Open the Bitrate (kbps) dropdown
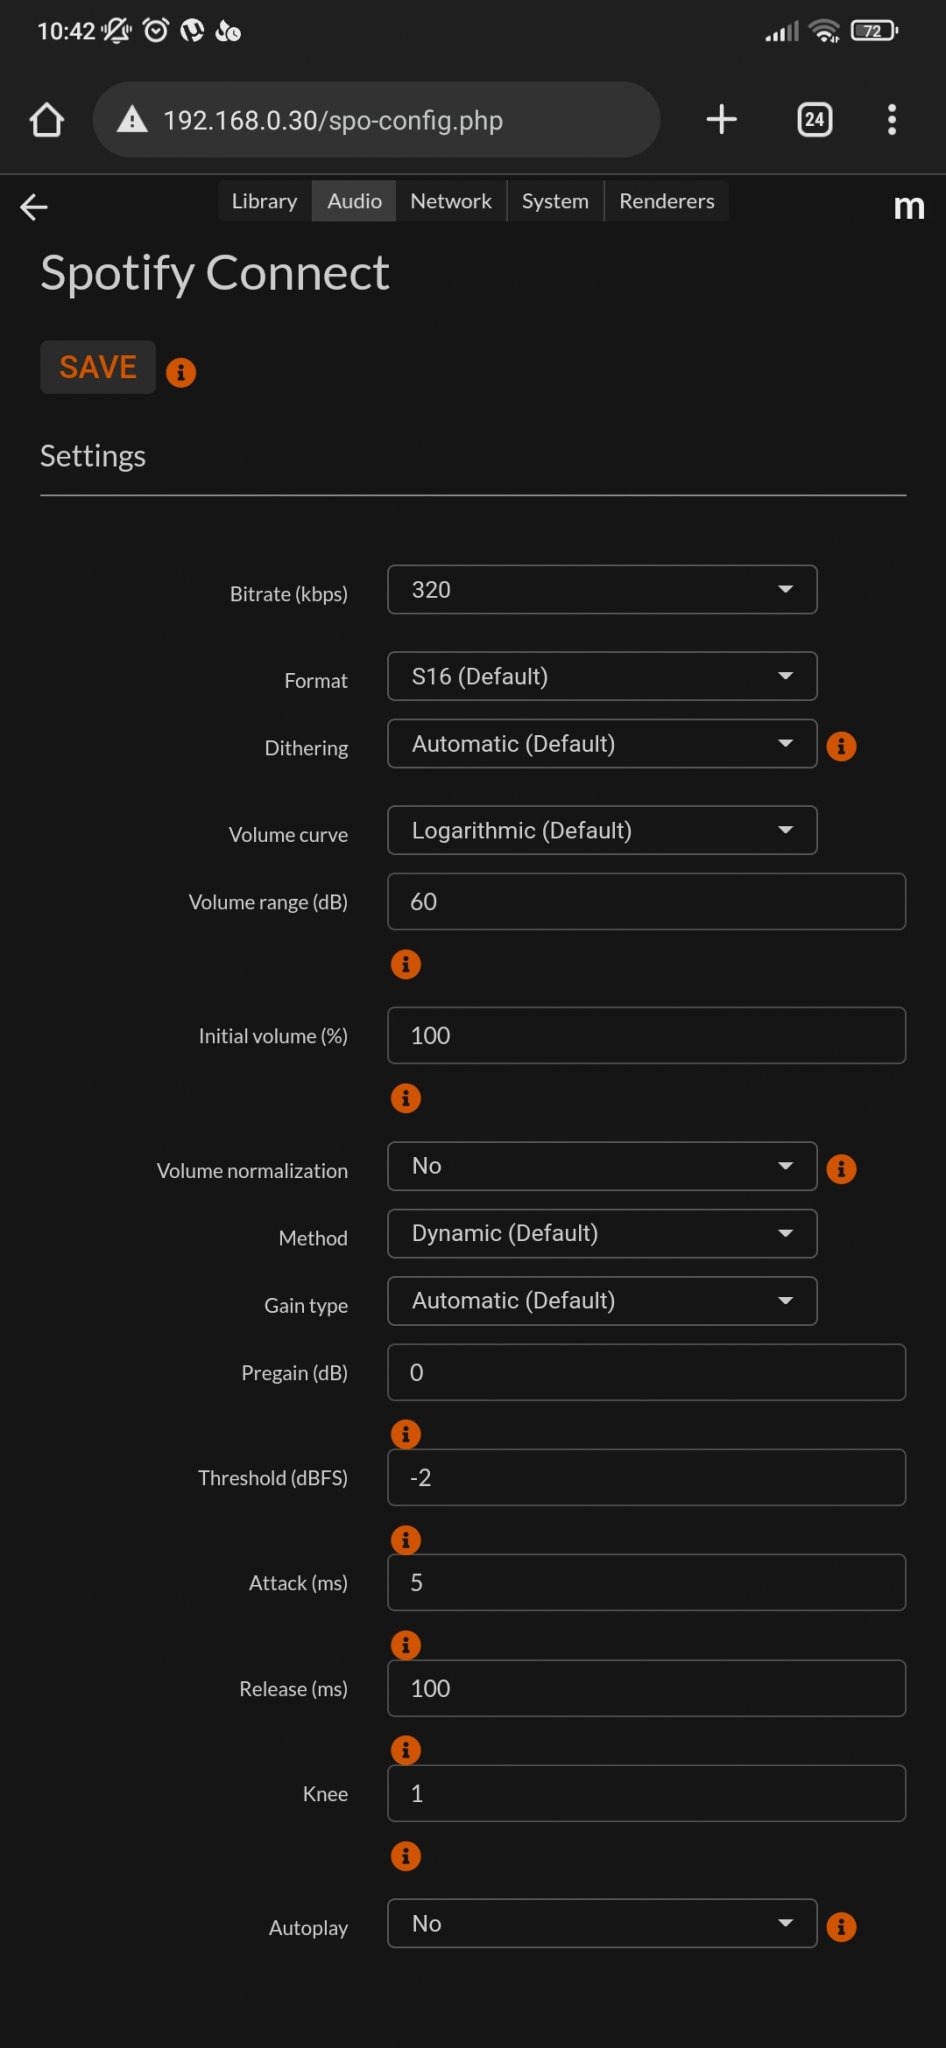Viewport: 946px width, 2048px height. tap(602, 589)
